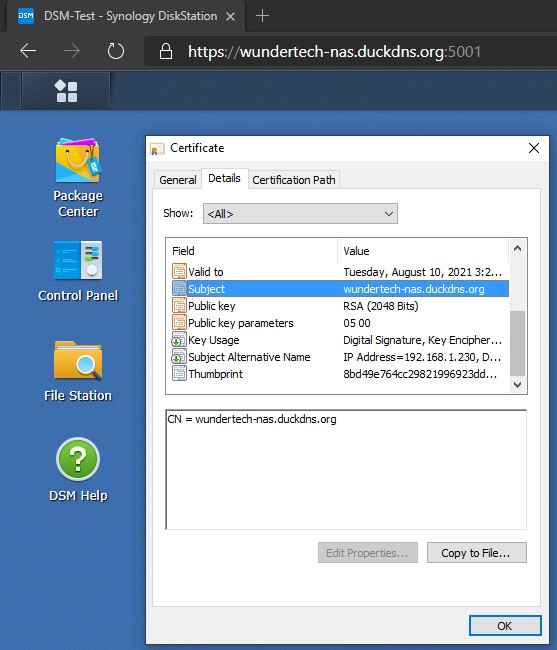Reload the page with the refresh icon
Screen dimensions: 557x650
tap(116, 51)
